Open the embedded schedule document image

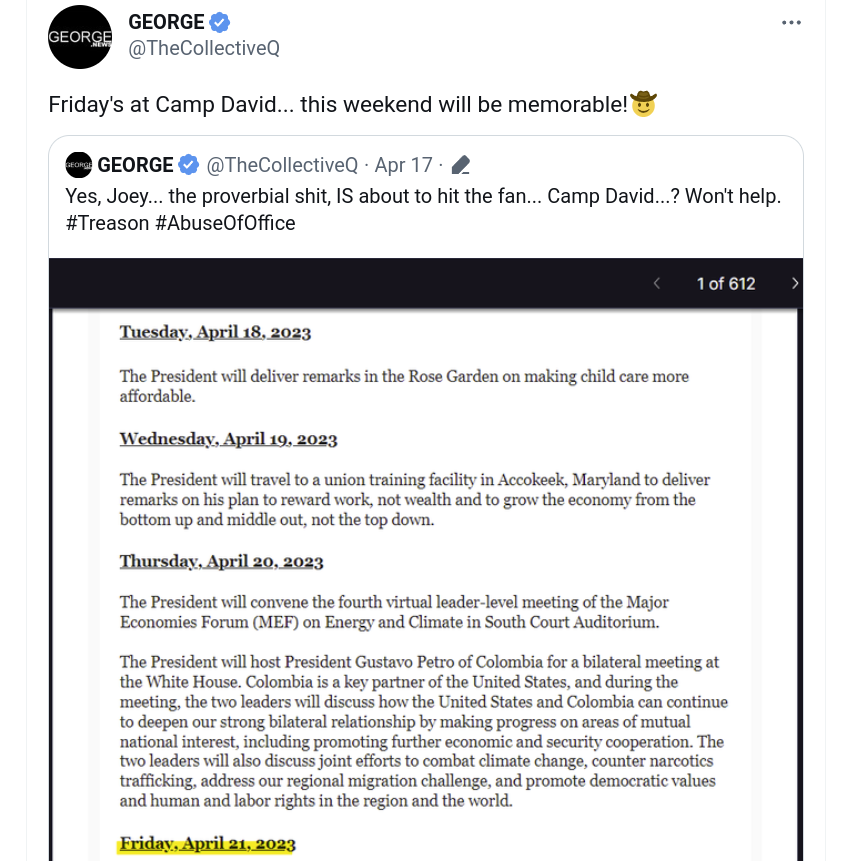426,585
